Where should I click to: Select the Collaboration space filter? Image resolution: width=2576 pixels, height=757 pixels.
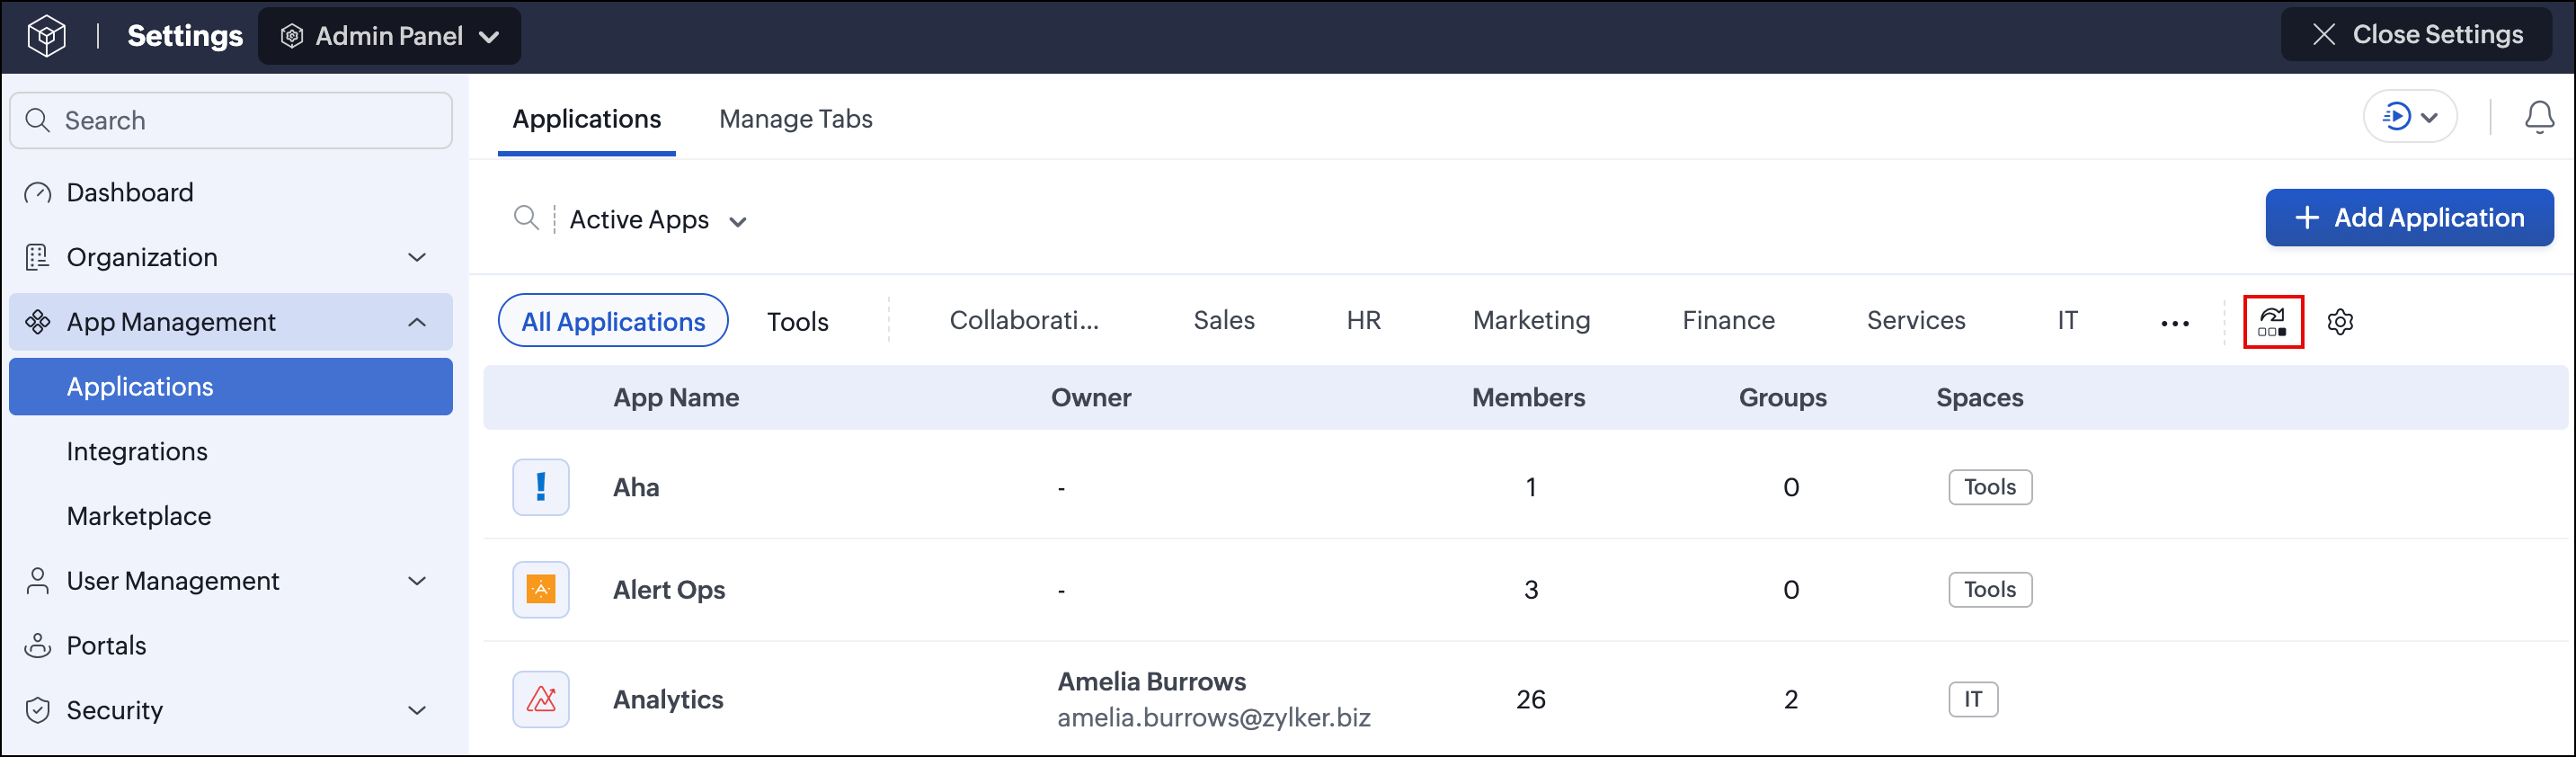tap(1024, 320)
